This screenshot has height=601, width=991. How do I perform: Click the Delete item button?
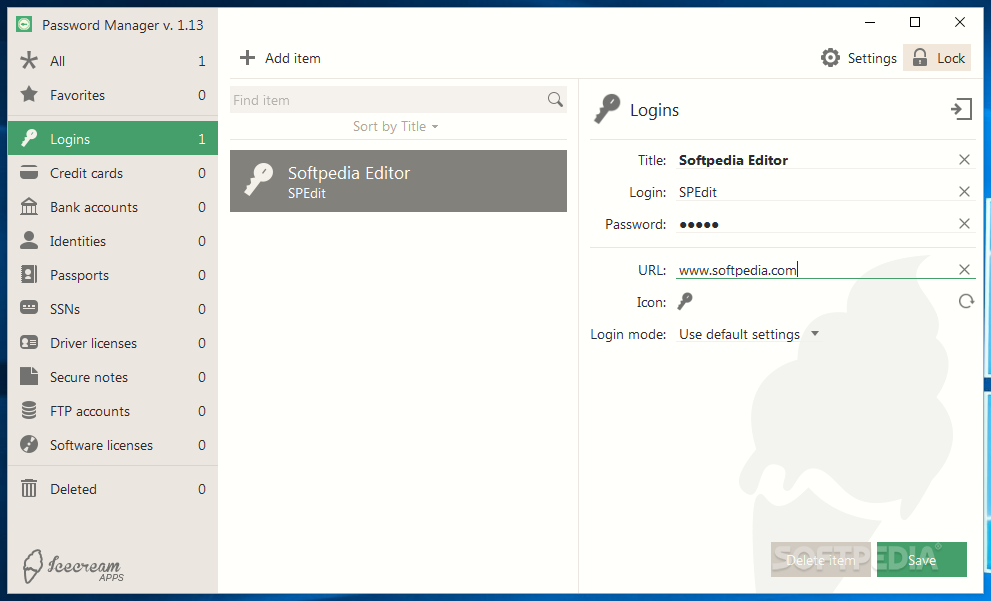click(820, 559)
